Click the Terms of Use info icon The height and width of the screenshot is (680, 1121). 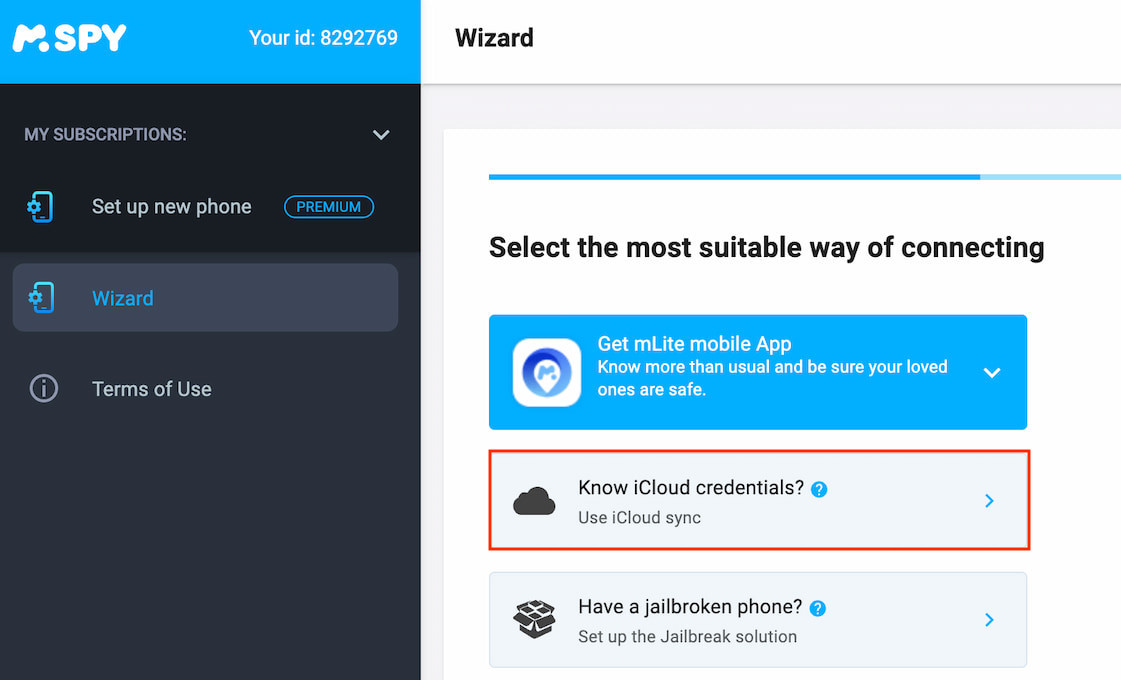(x=44, y=389)
